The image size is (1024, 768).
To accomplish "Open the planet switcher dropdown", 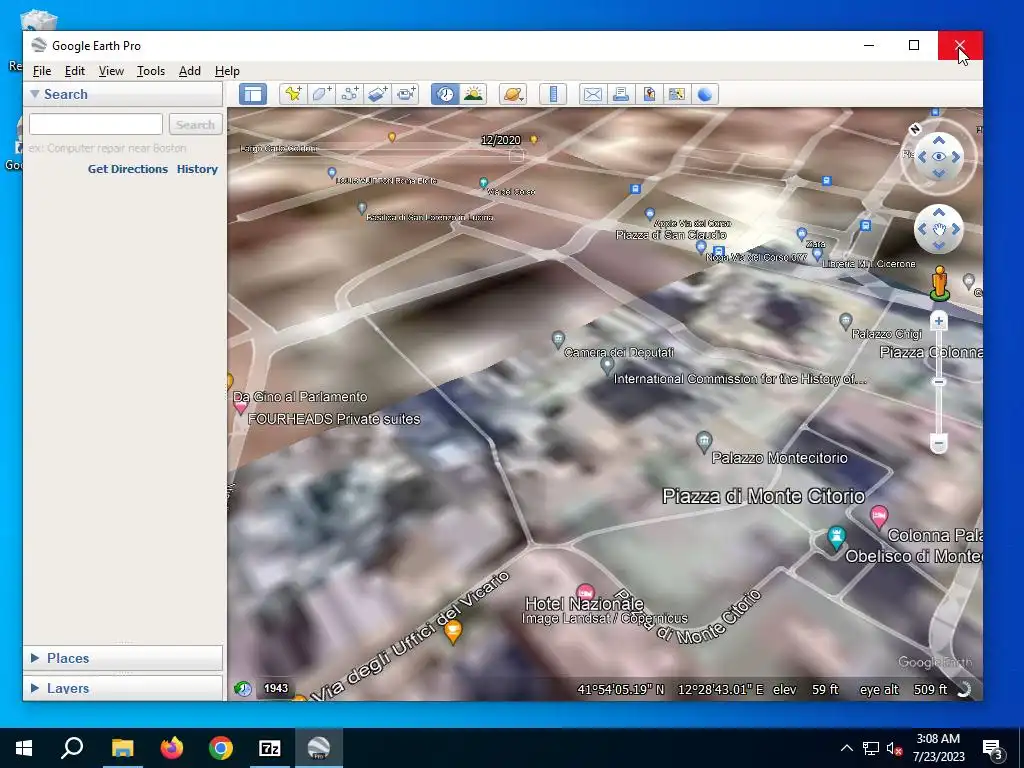I will point(513,94).
